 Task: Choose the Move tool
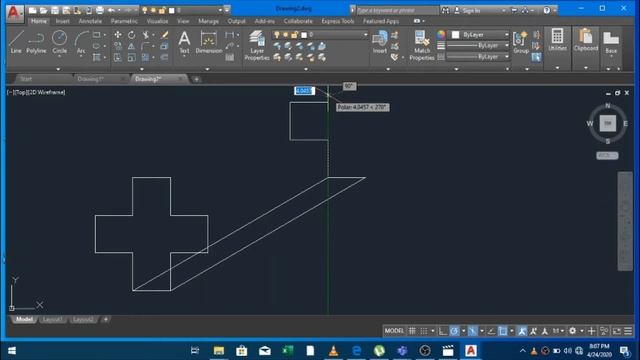118,35
